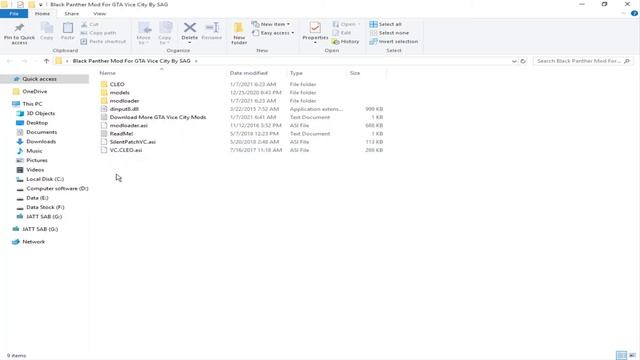
Task: Click Select all in ribbon
Action: pyautogui.click(x=386, y=24)
